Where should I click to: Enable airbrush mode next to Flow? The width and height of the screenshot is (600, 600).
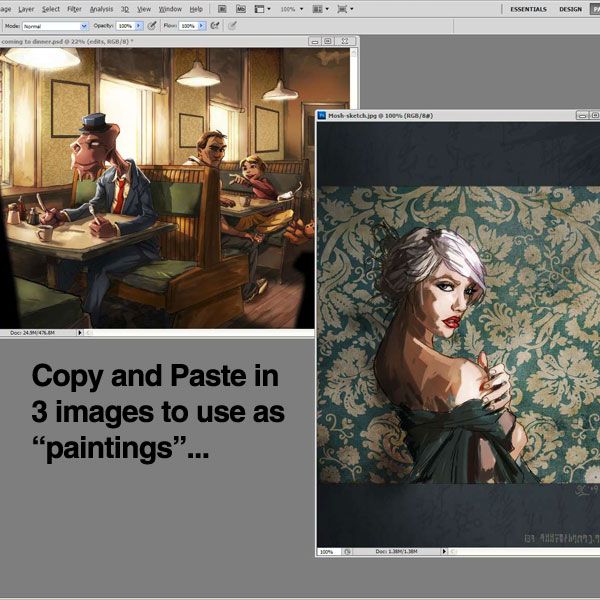click(x=215, y=26)
